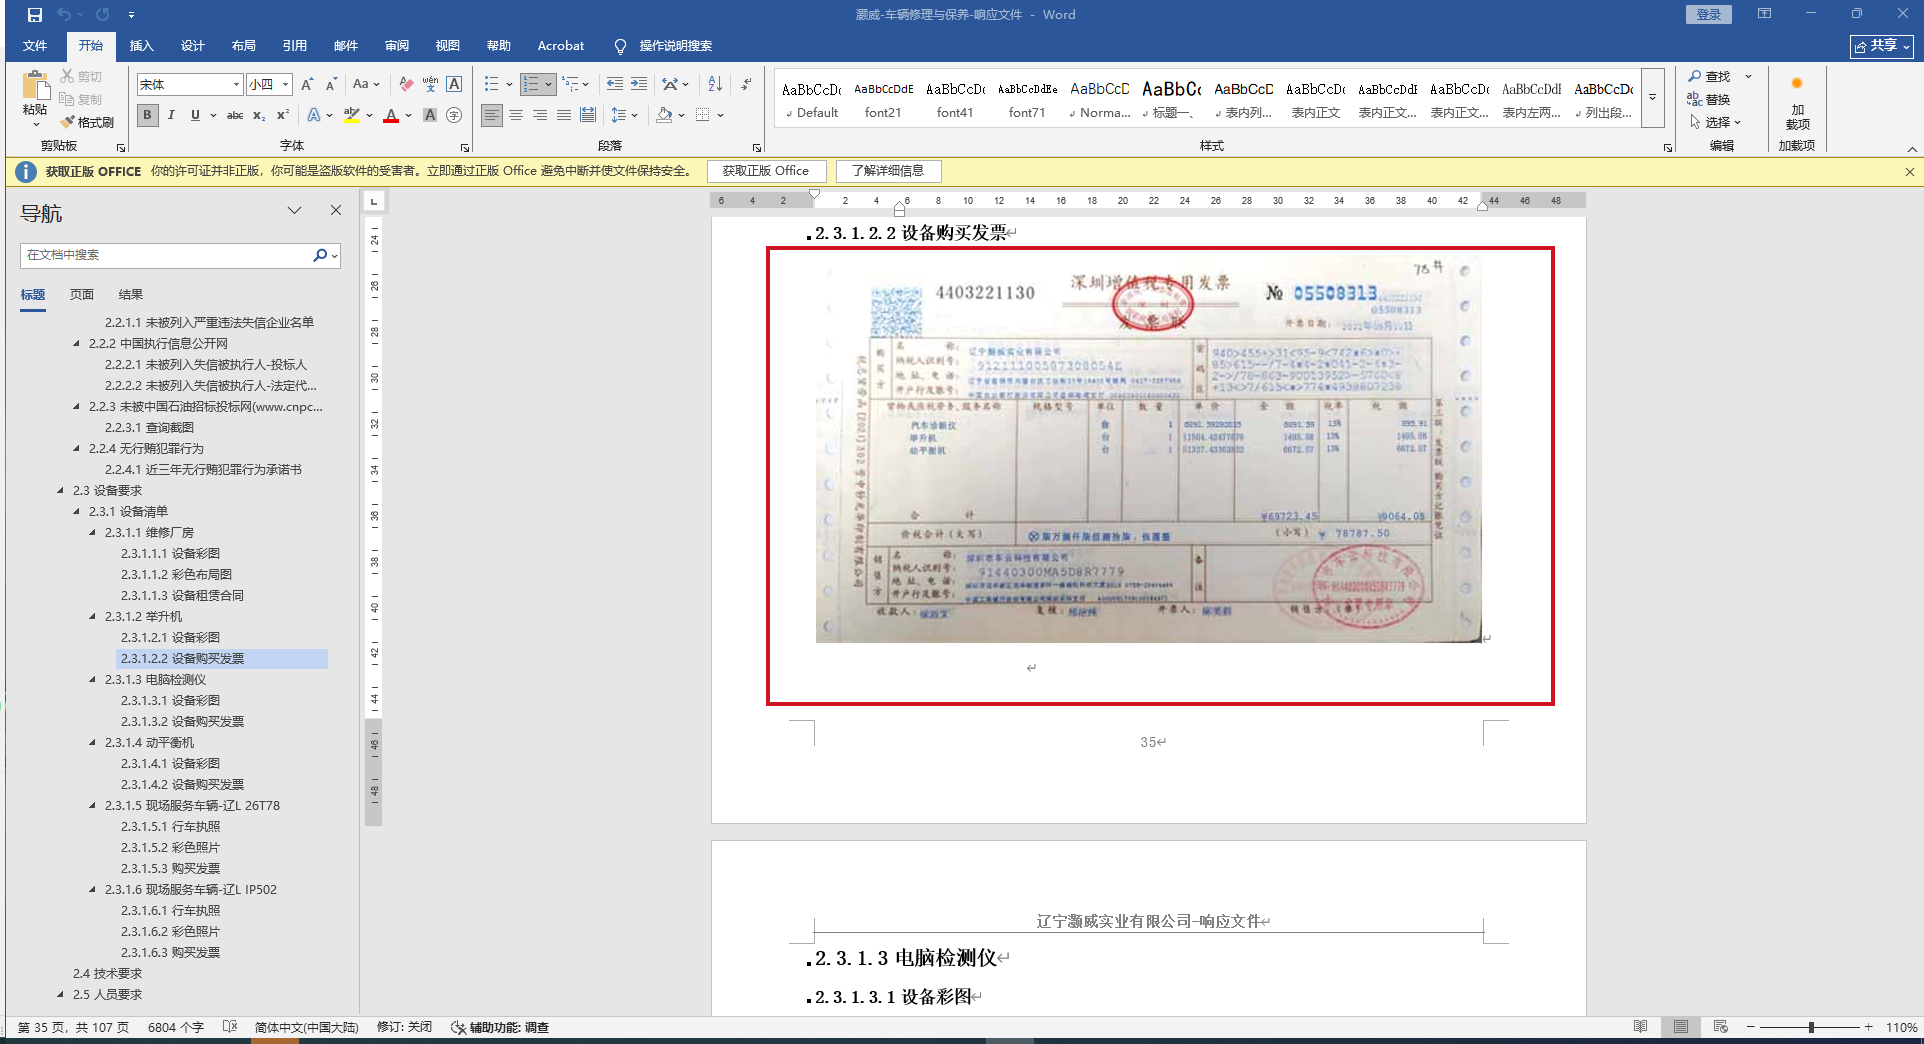The height and width of the screenshot is (1044, 1924).
Task: Click the 了解详细信息 button
Action: (x=888, y=171)
